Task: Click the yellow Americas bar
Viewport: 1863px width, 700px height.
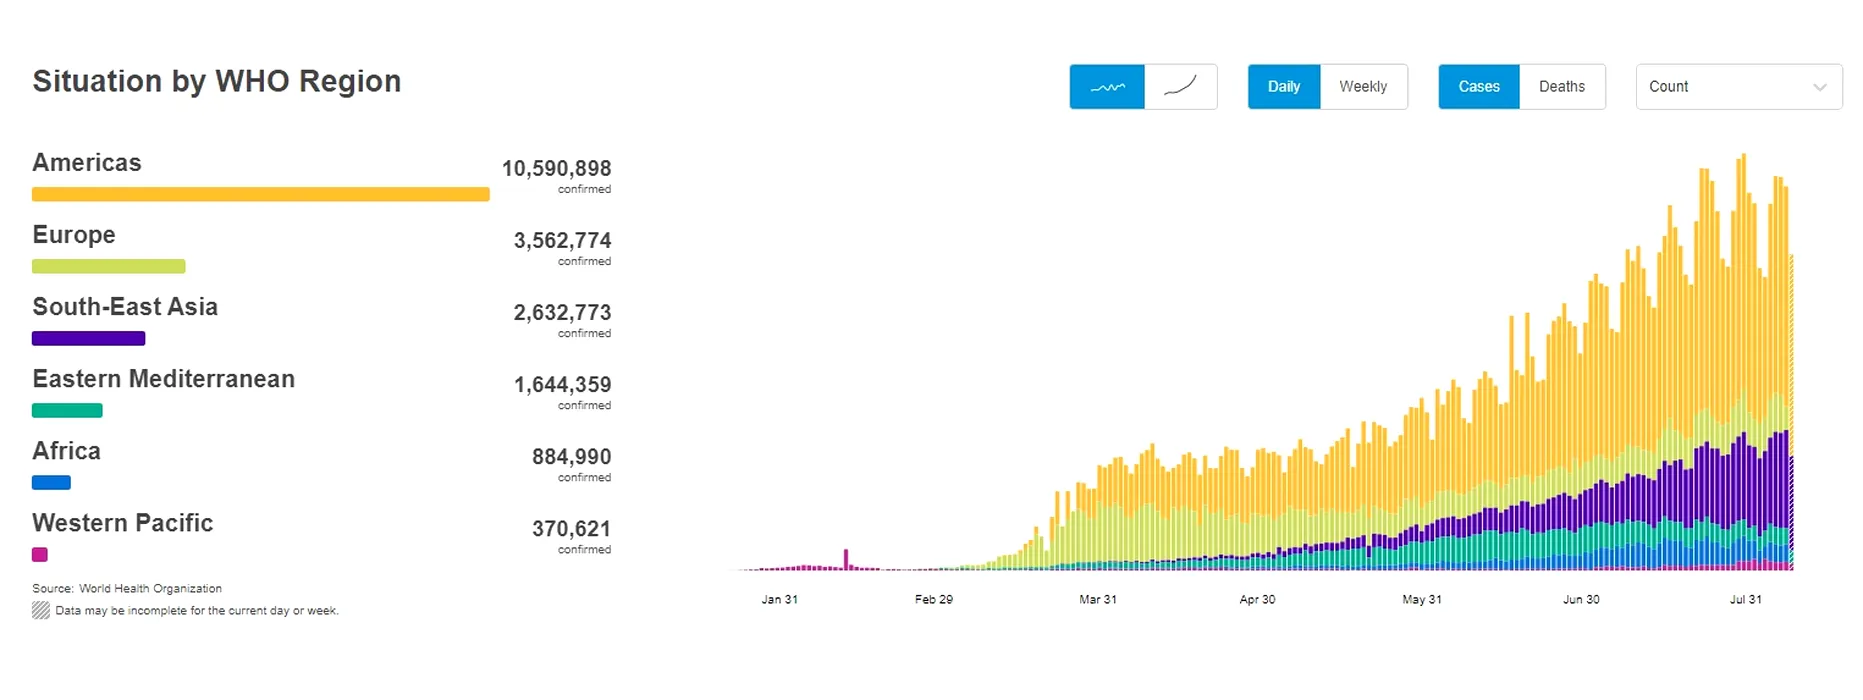Action: click(x=260, y=194)
